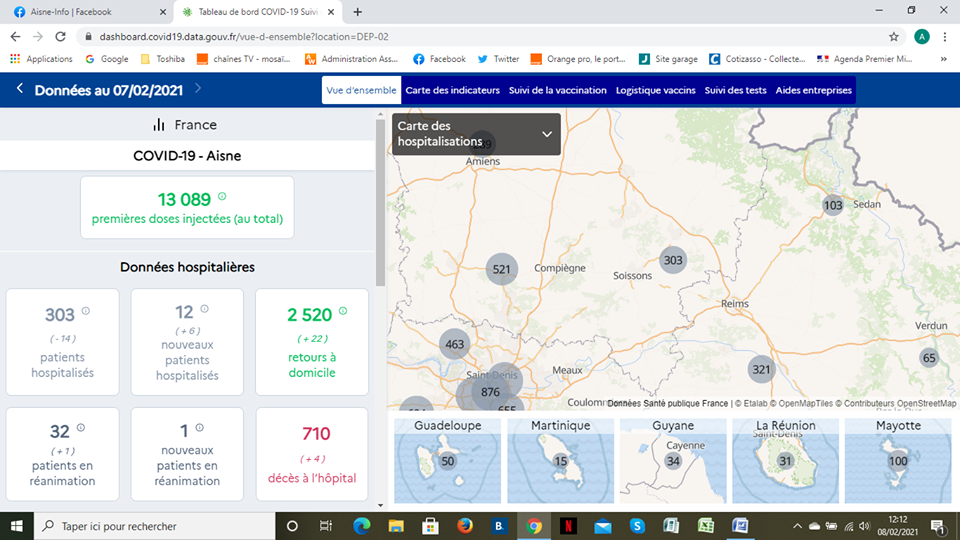
Task: Click the Windows taskbar search field
Action: (150, 525)
